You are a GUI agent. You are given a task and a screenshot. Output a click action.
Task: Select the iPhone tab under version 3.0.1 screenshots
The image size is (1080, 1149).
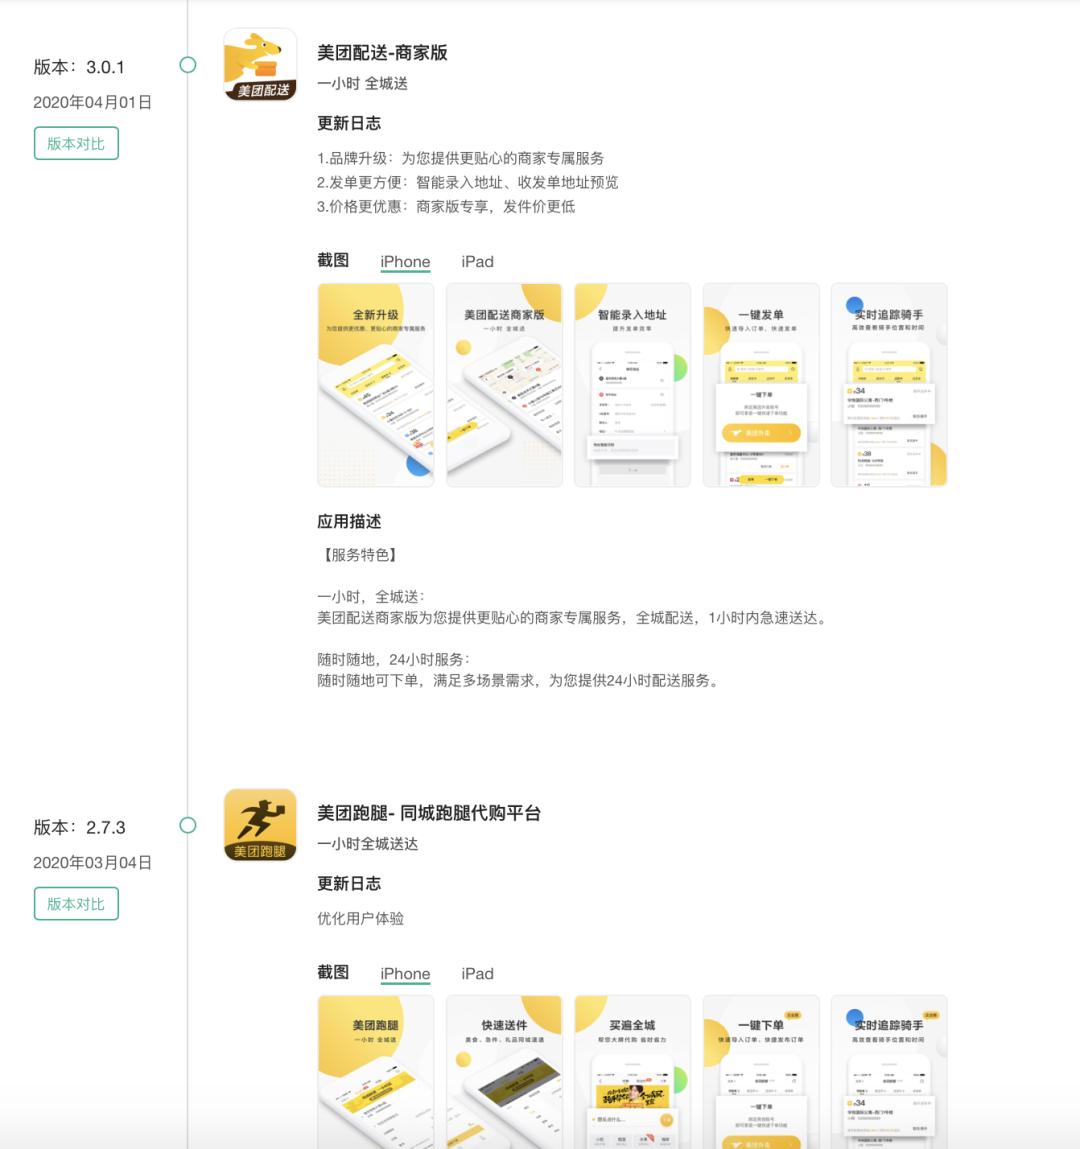(x=405, y=262)
